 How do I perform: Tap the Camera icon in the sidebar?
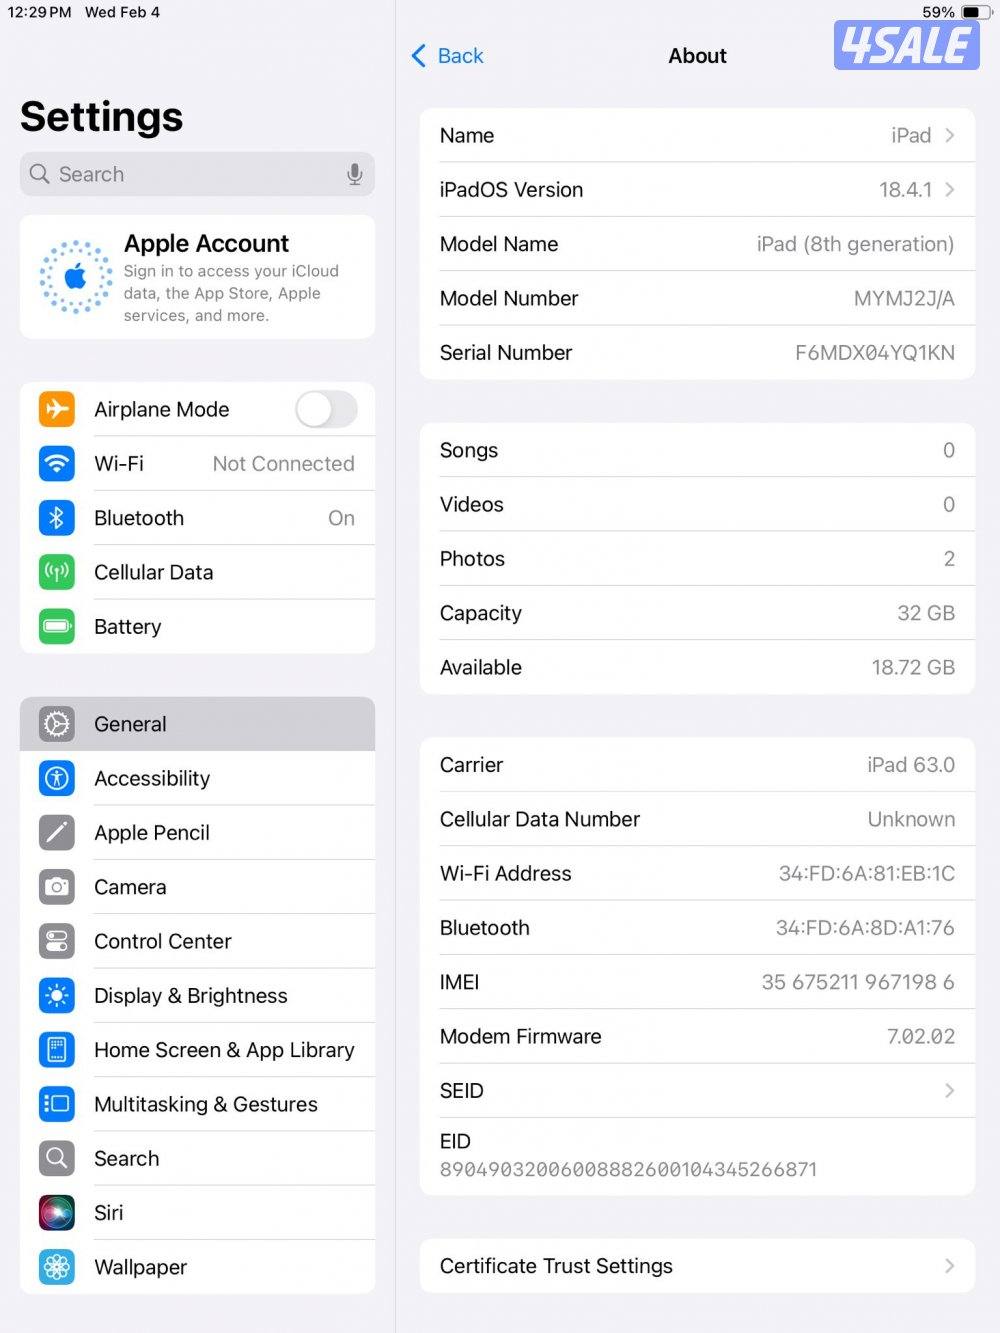click(57, 886)
